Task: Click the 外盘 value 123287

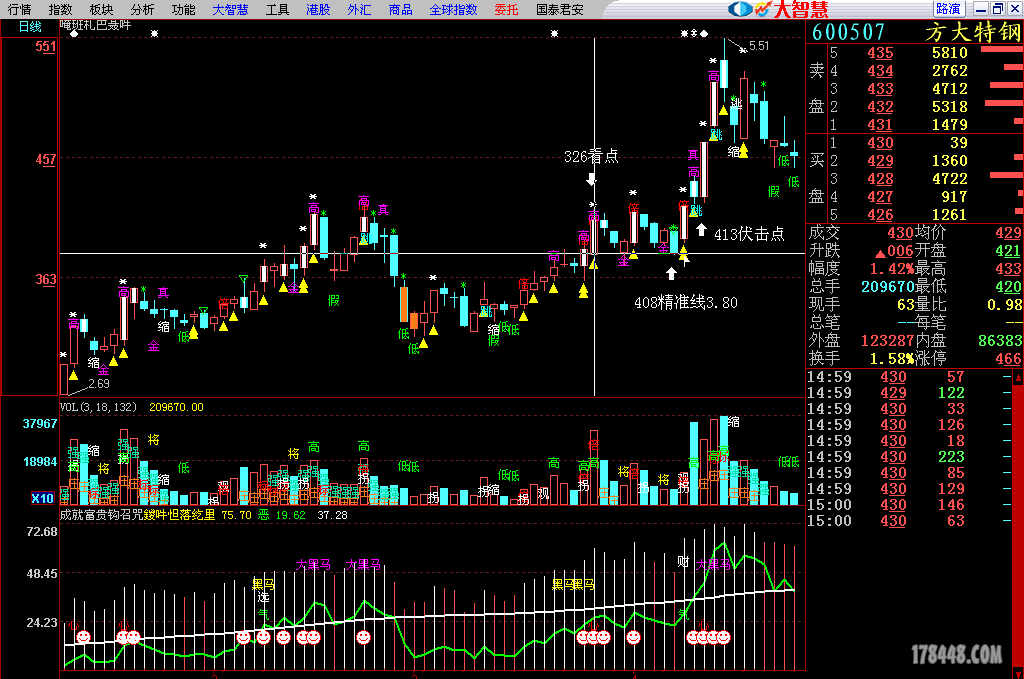Action: coord(888,340)
